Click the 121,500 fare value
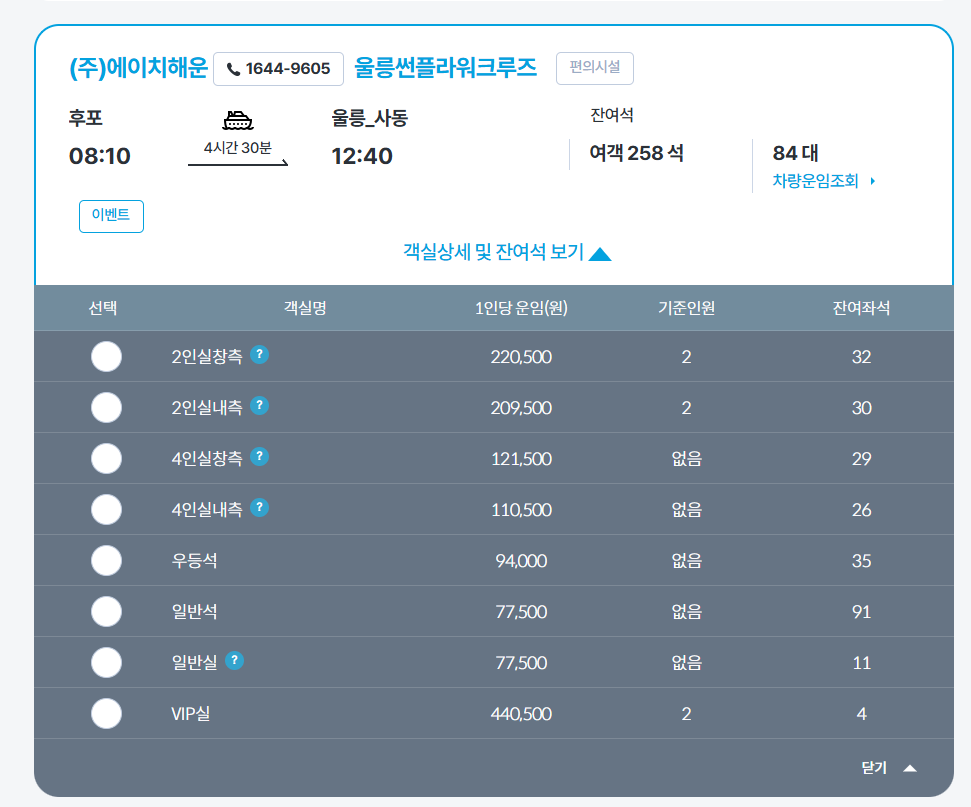 [x=521, y=459]
